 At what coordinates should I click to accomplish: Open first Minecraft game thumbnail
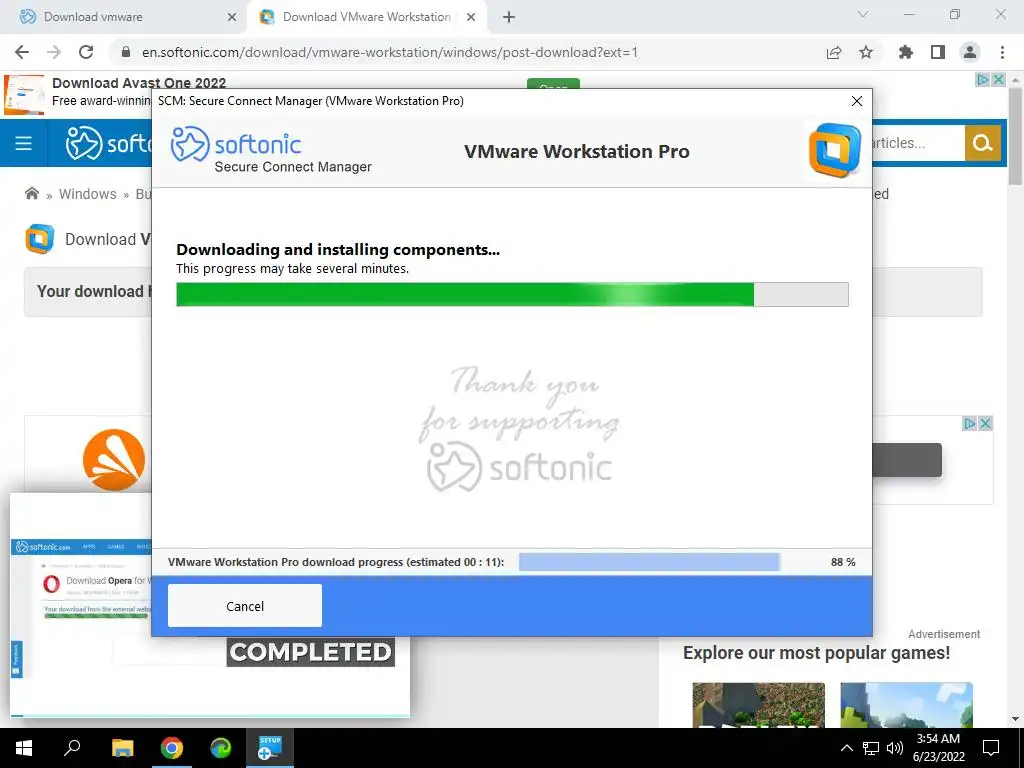tap(758, 705)
